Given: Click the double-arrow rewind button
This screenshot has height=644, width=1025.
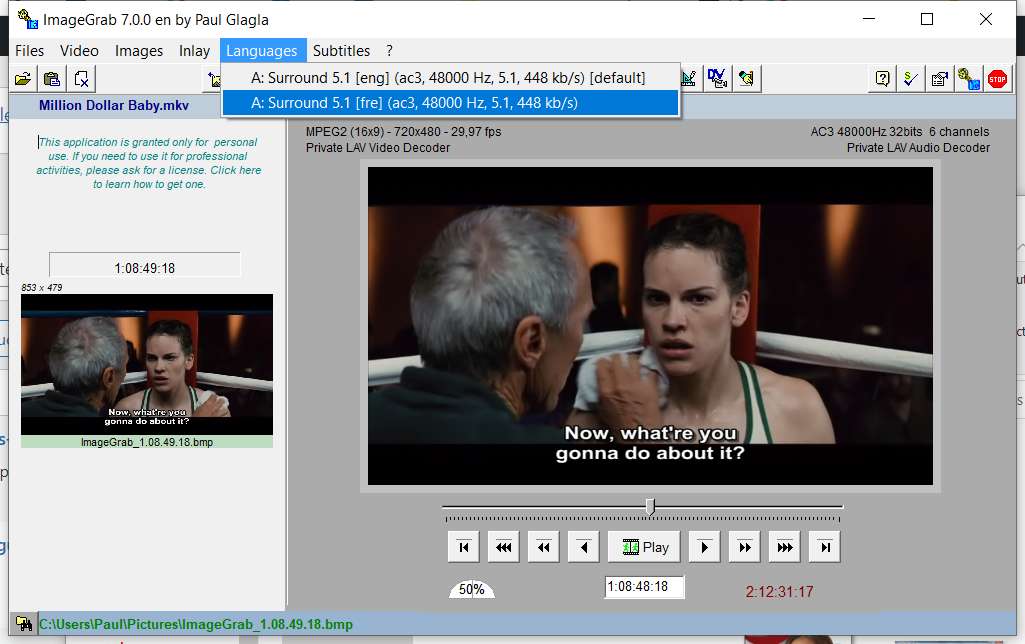Looking at the screenshot, I should tap(543, 547).
